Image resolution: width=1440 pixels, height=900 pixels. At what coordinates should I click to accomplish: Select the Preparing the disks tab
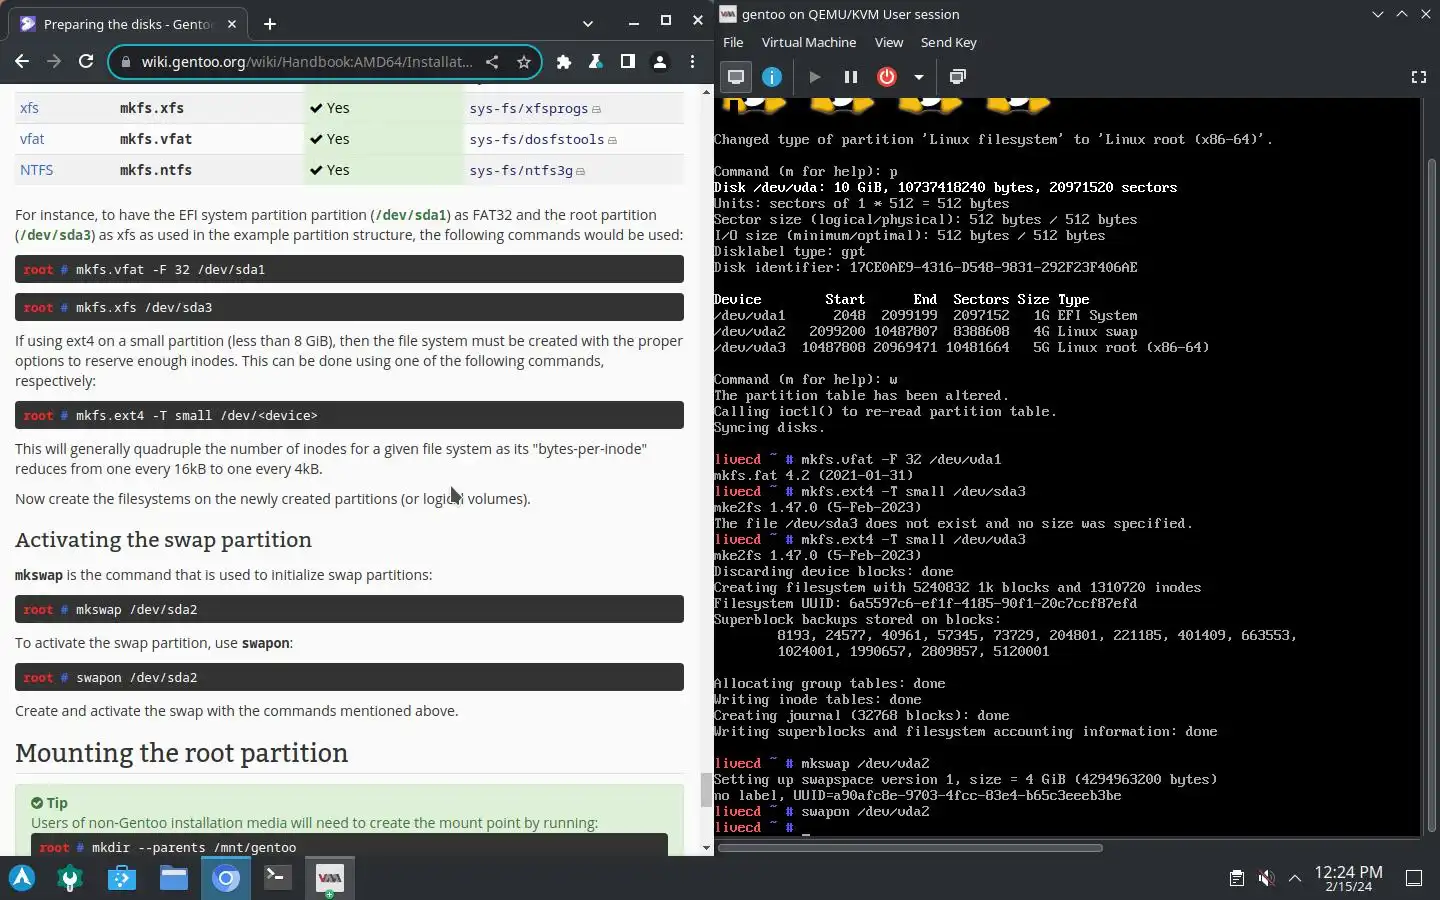[128, 24]
